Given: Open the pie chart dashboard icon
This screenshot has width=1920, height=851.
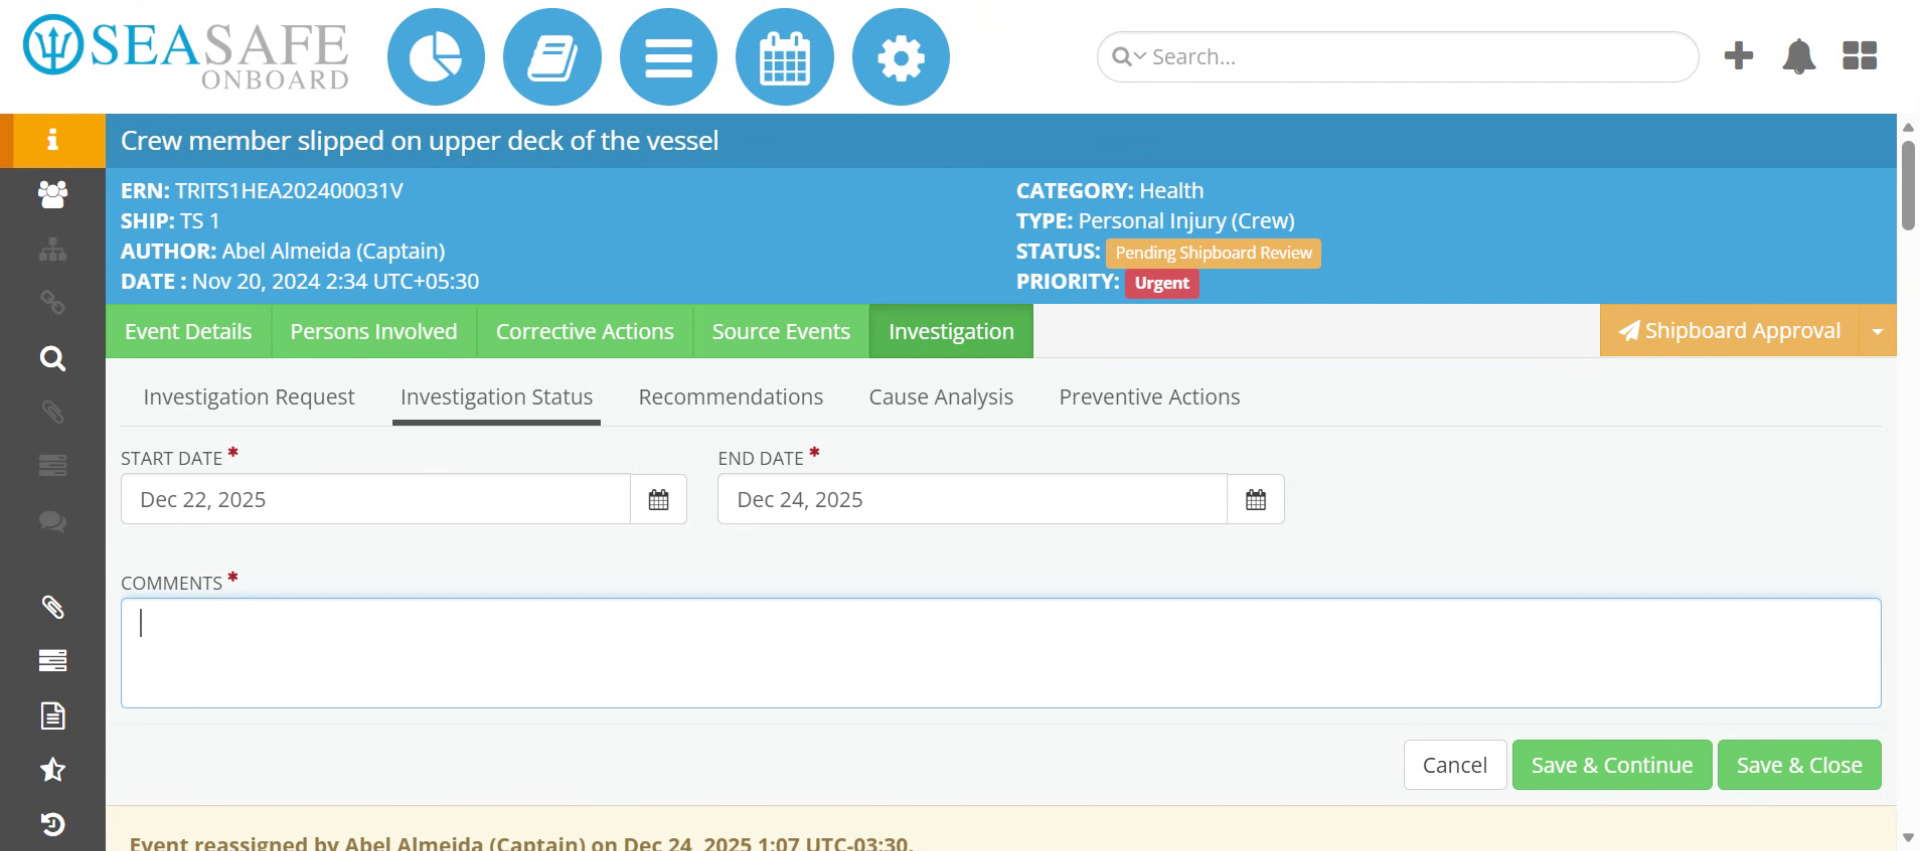Looking at the screenshot, I should click(436, 57).
